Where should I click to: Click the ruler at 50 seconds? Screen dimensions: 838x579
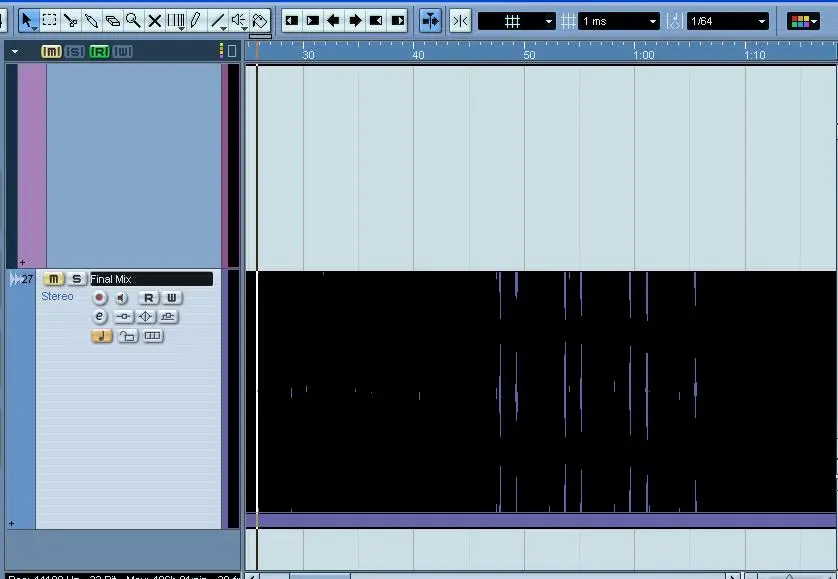(529, 55)
